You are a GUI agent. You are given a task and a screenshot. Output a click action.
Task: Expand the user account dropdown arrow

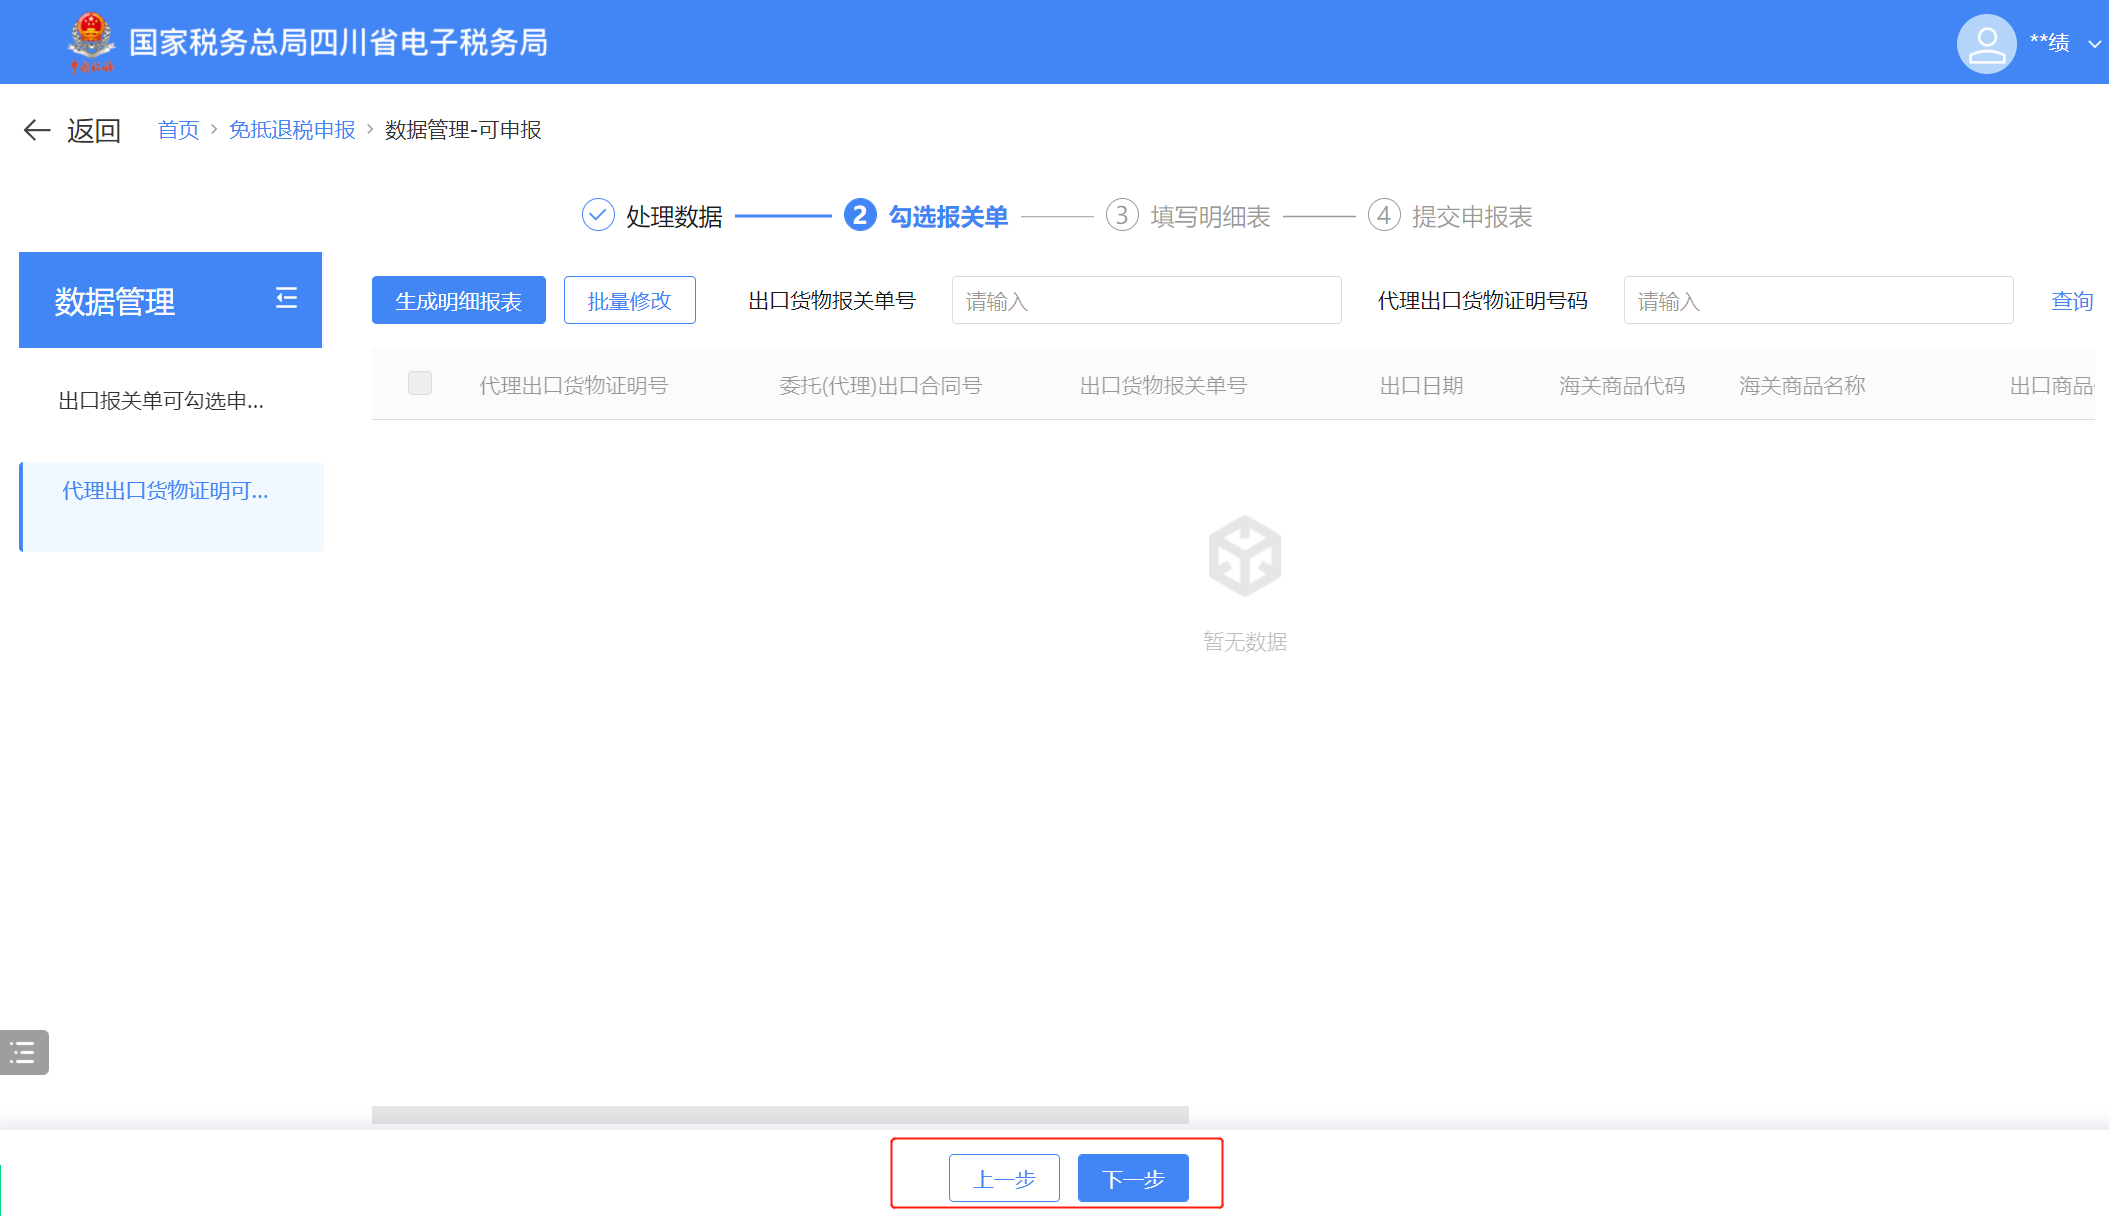coord(2094,44)
